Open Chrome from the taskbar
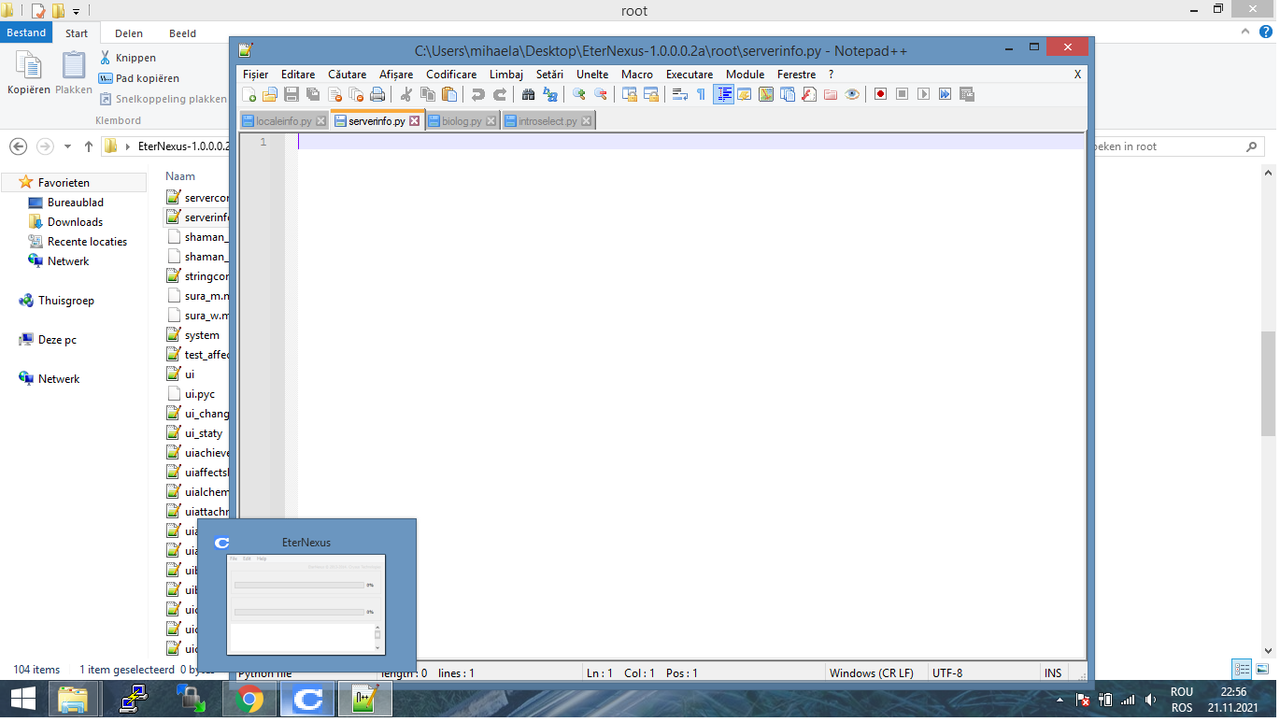The image size is (1280, 719). pyautogui.click(x=250, y=700)
